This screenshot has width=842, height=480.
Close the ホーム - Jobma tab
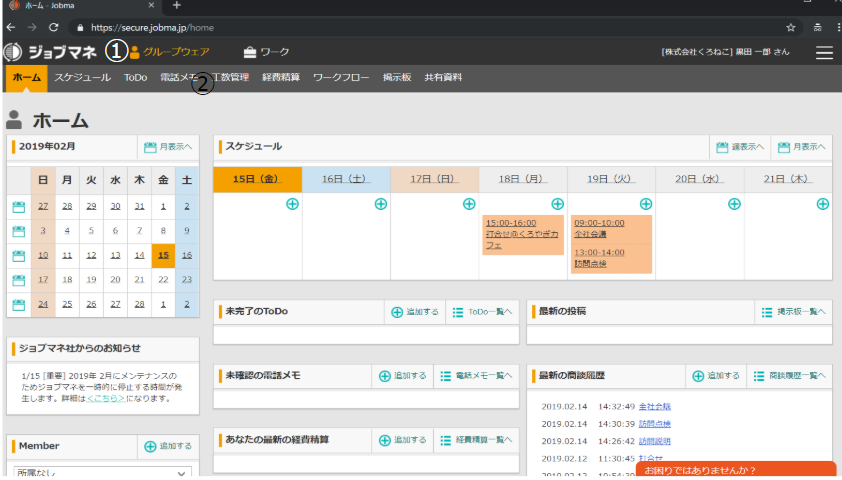pyautogui.click(x=151, y=5)
